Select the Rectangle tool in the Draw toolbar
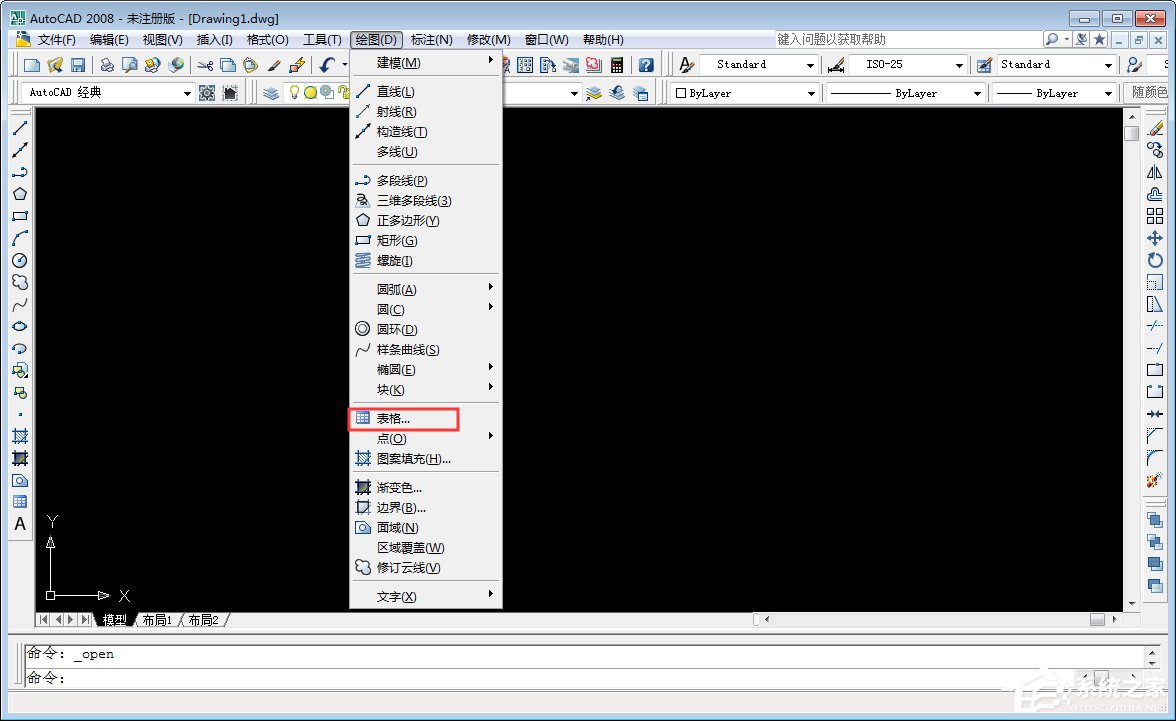This screenshot has height=721, width=1176. point(20,215)
